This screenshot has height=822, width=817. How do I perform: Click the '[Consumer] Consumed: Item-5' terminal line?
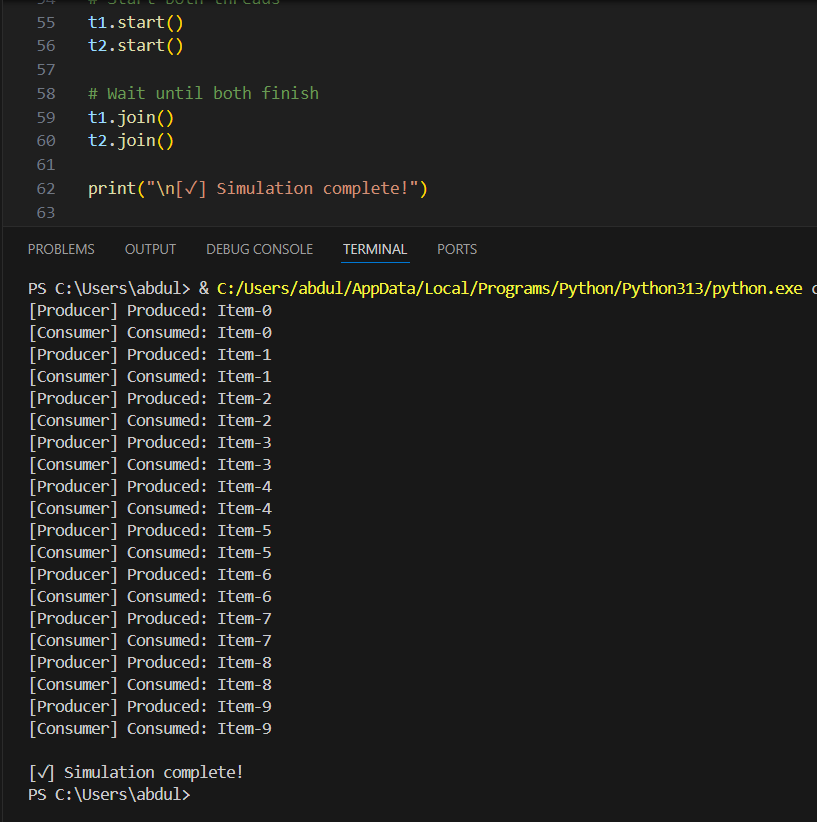(x=150, y=552)
